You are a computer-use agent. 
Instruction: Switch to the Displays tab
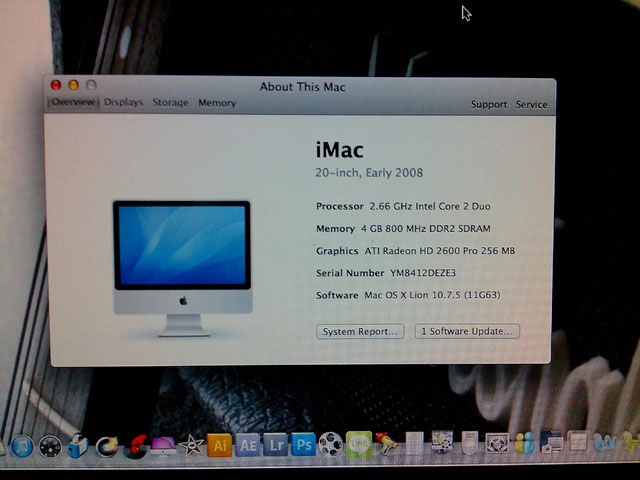[x=123, y=102]
